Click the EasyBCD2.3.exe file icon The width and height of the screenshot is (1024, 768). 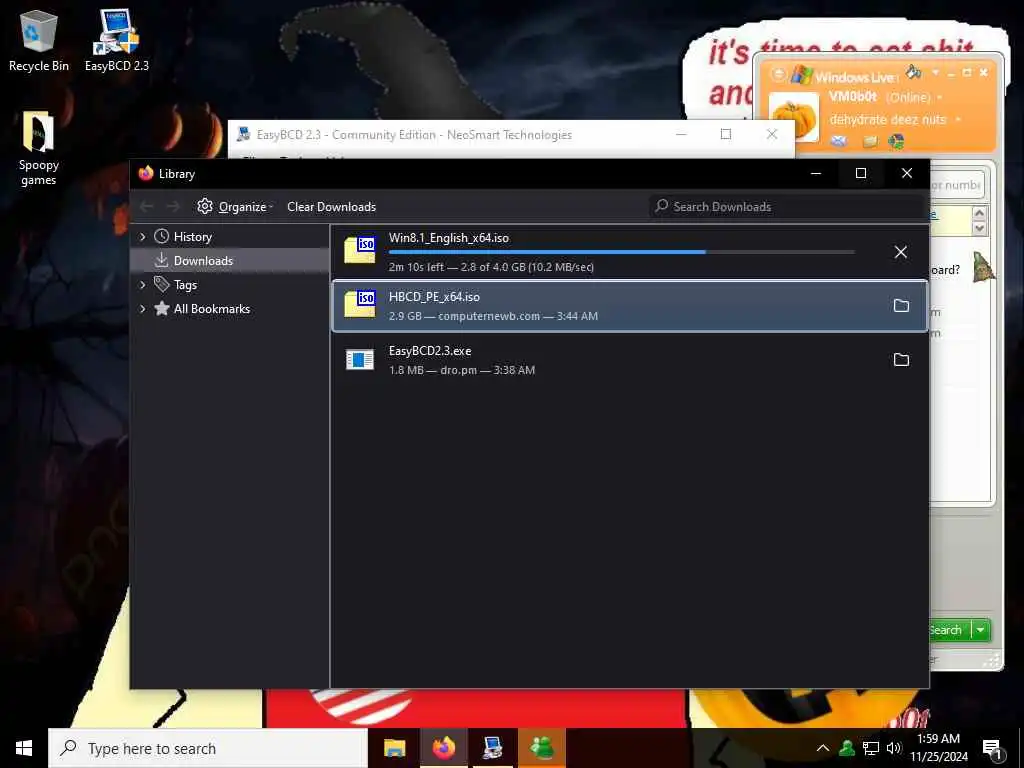click(x=360, y=359)
